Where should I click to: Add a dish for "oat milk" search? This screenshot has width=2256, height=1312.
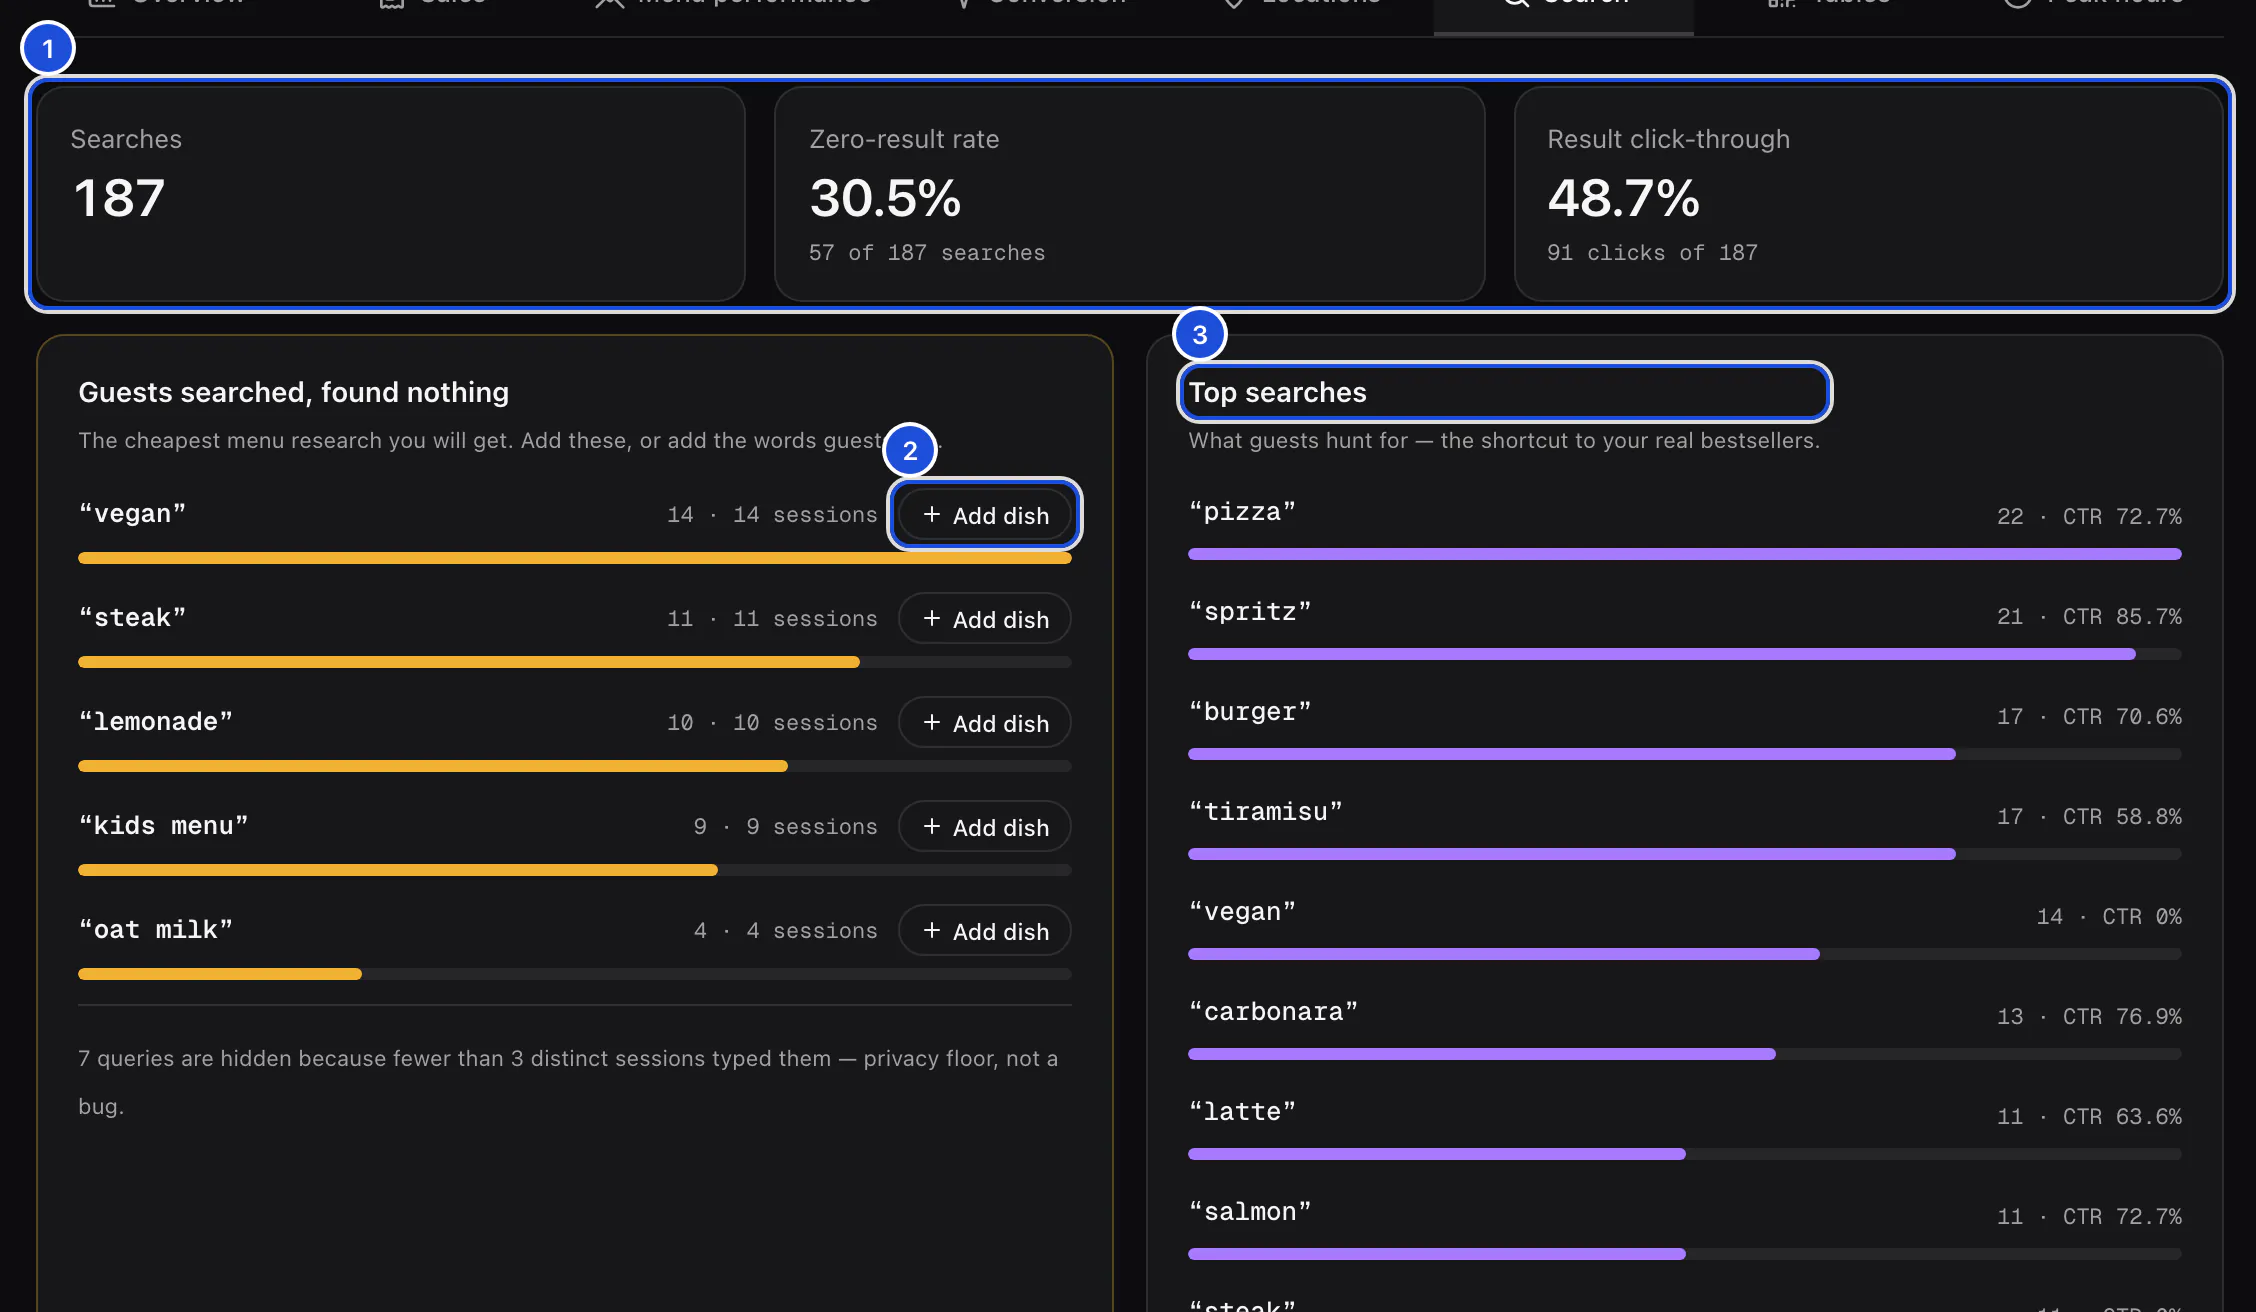point(984,931)
